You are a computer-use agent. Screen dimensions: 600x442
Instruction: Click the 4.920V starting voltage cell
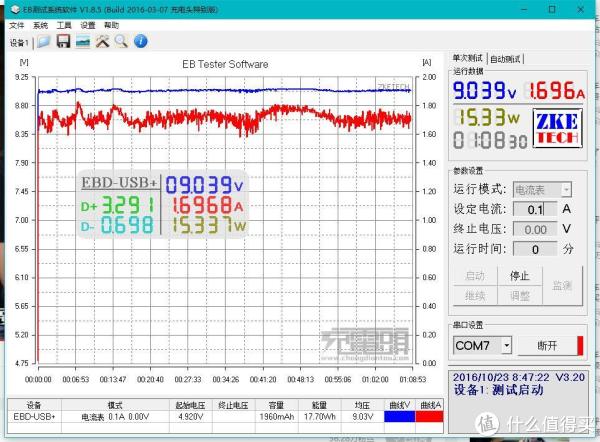tap(191, 416)
